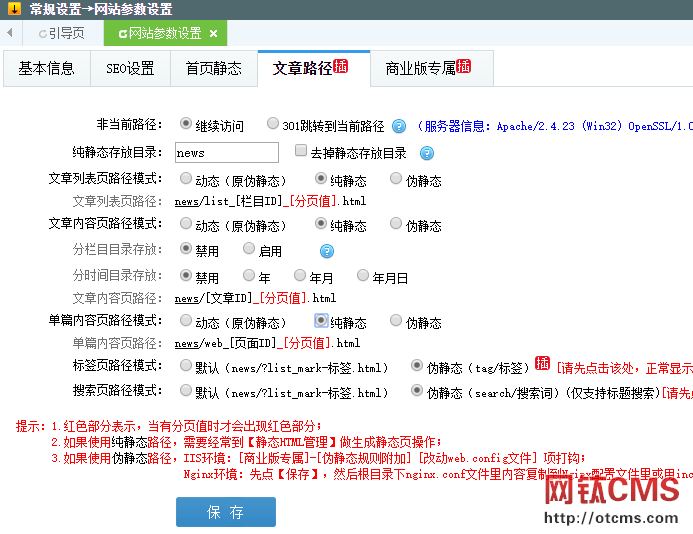Image resolution: width=693 pixels, height=534 pixels.
Task: Click the refresh icon on 引导页 tab
Action: (x=42, y=34)
